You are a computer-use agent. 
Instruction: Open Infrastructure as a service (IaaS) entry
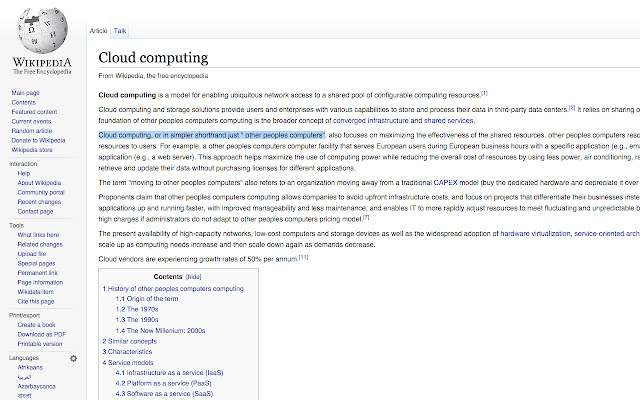tap(173, 372)
